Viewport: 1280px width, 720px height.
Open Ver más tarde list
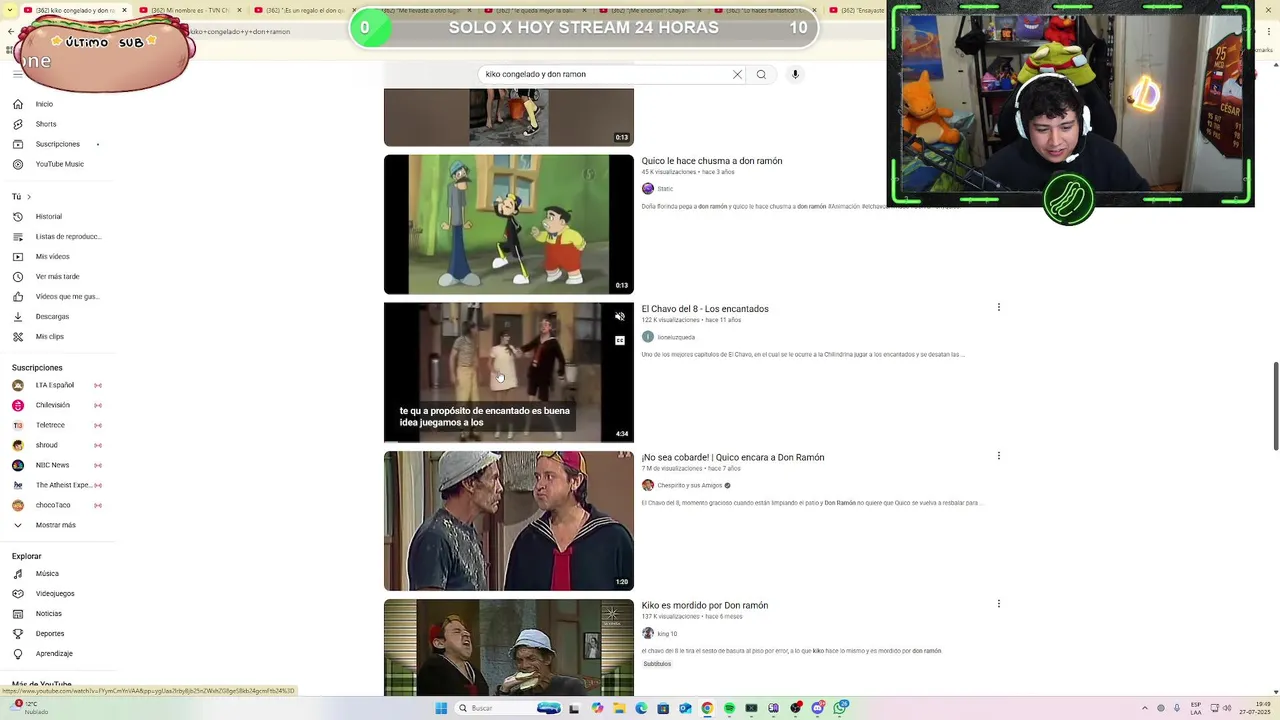click(x=57, y=276)
